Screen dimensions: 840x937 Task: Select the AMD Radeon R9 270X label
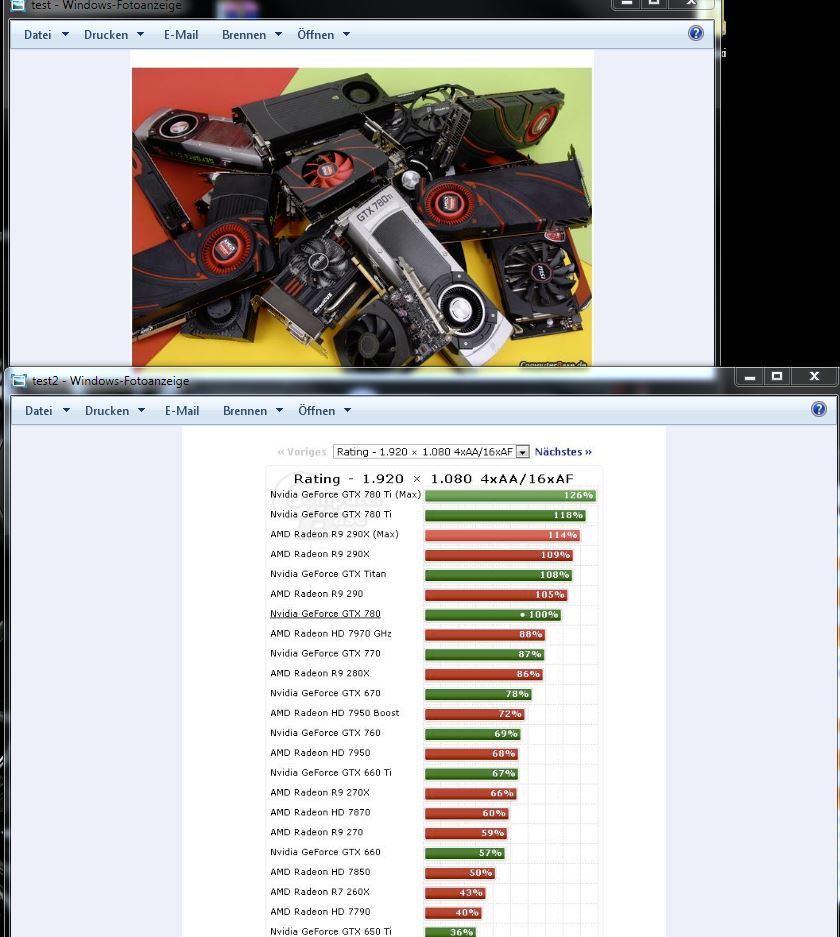point(320,792)
